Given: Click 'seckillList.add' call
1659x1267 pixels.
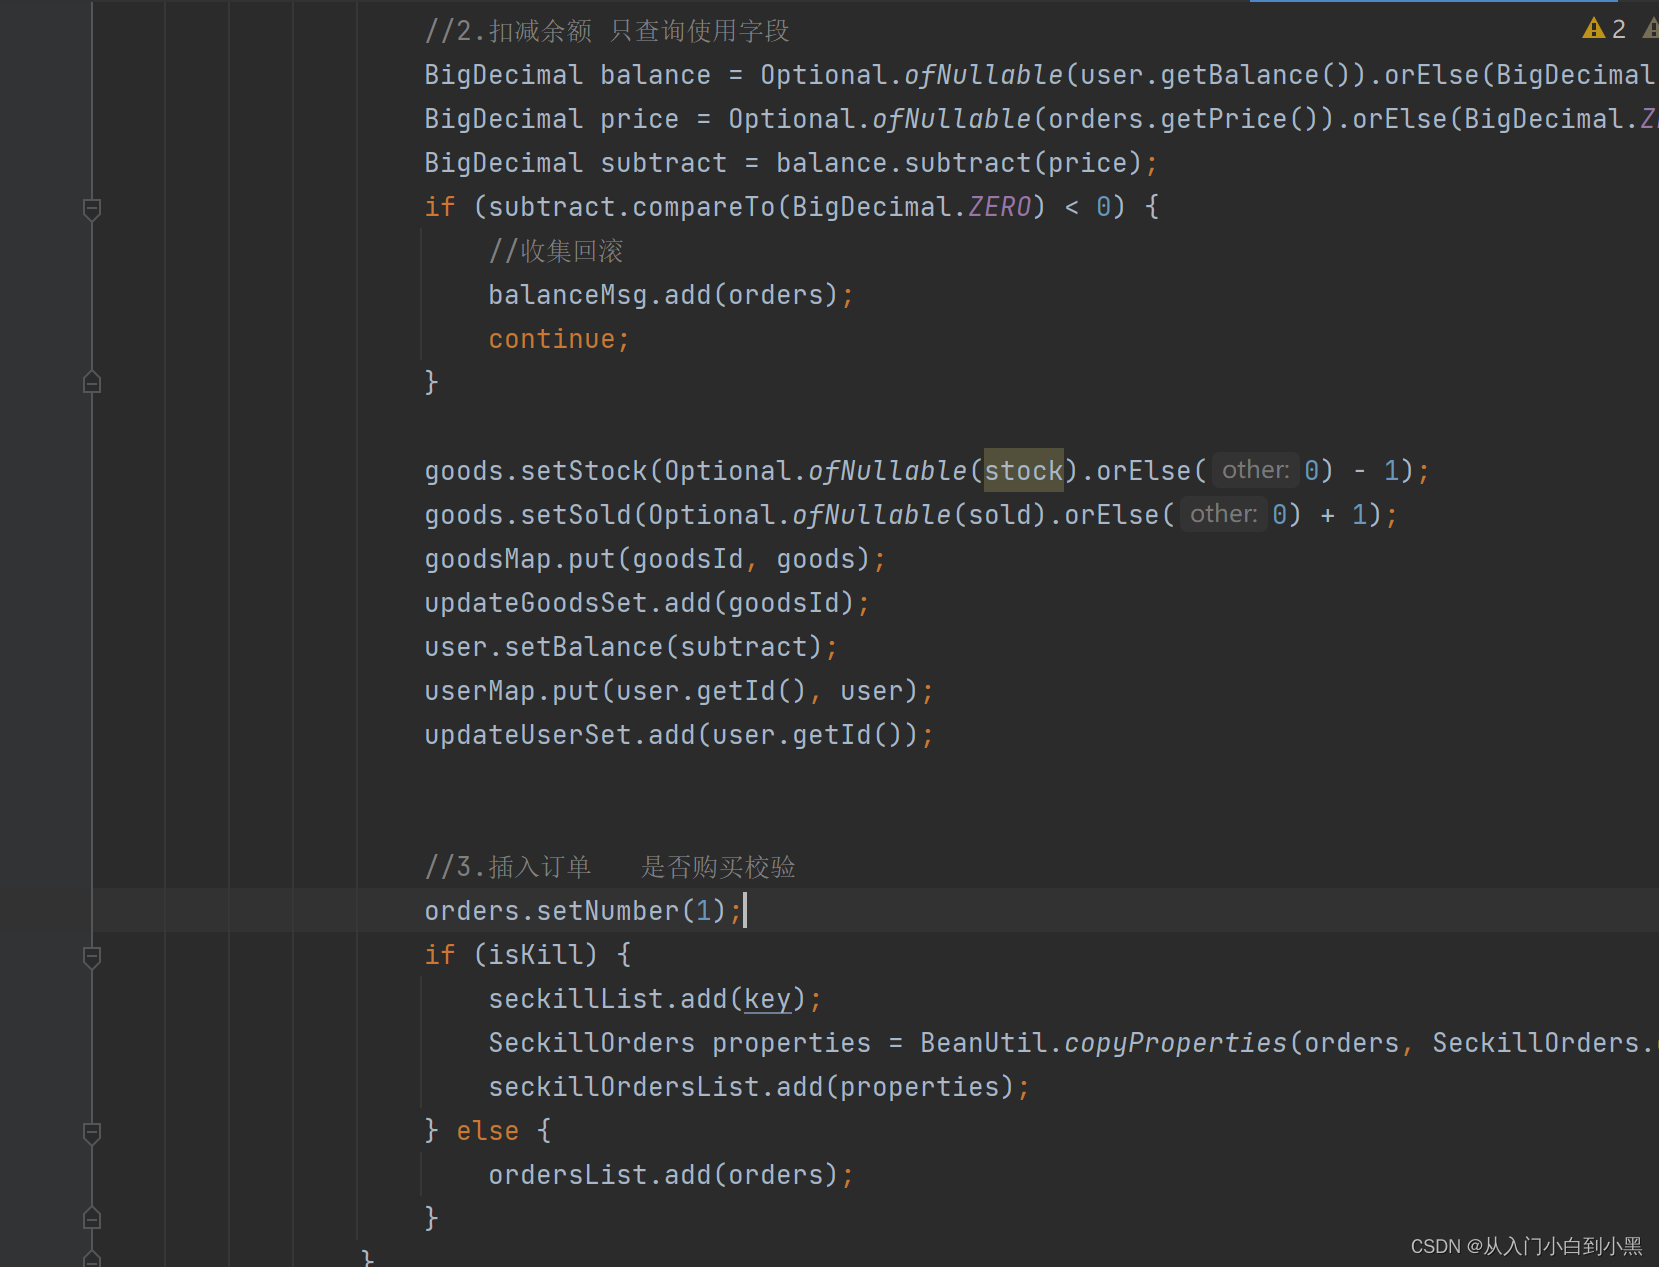Looking at the screenshot, I should click(x=607, y=999).
